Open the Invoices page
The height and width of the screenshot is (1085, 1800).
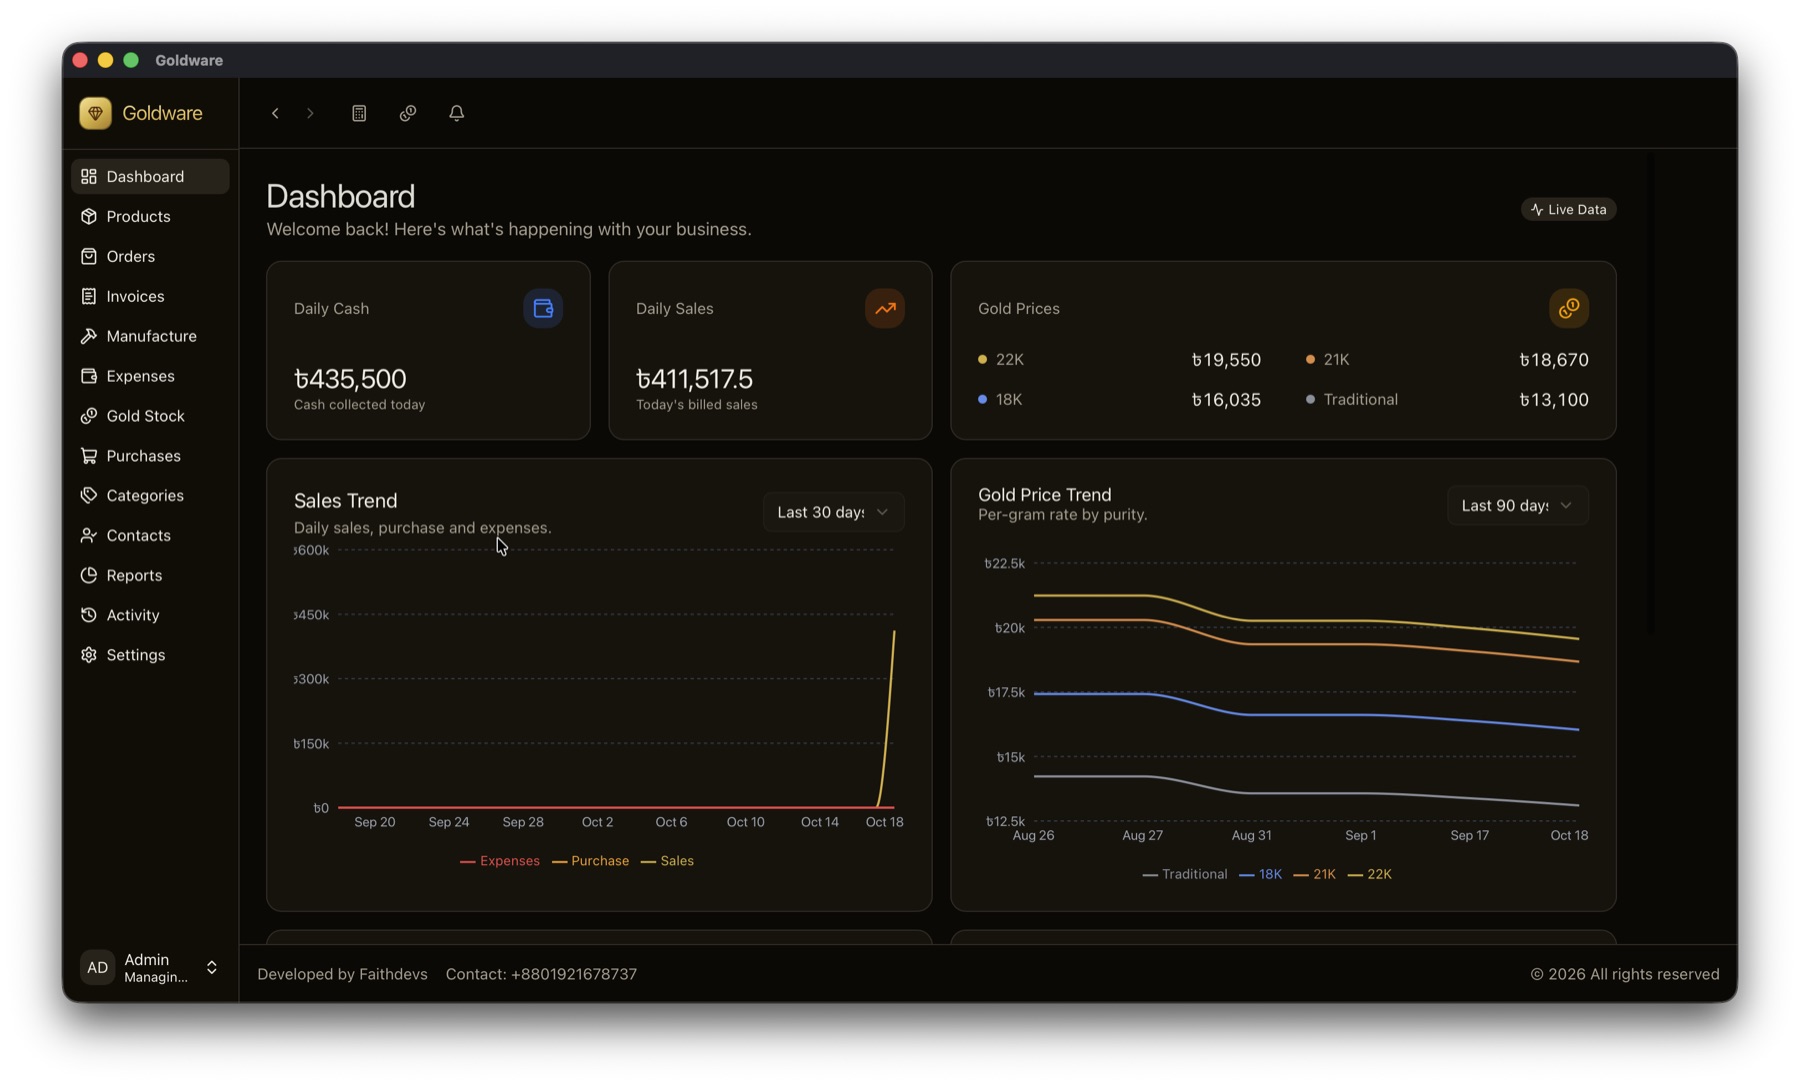tap(150, 296)
